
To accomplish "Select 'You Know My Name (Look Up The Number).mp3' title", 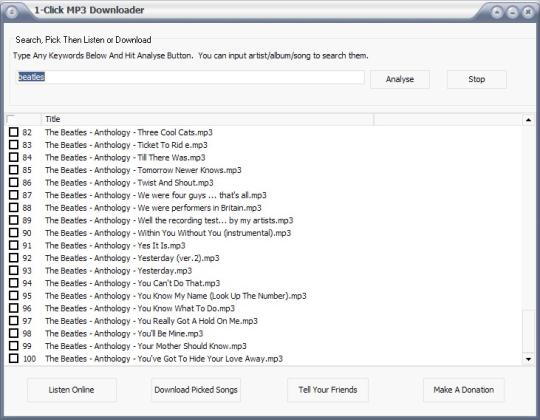I will (x=222, y=296).
